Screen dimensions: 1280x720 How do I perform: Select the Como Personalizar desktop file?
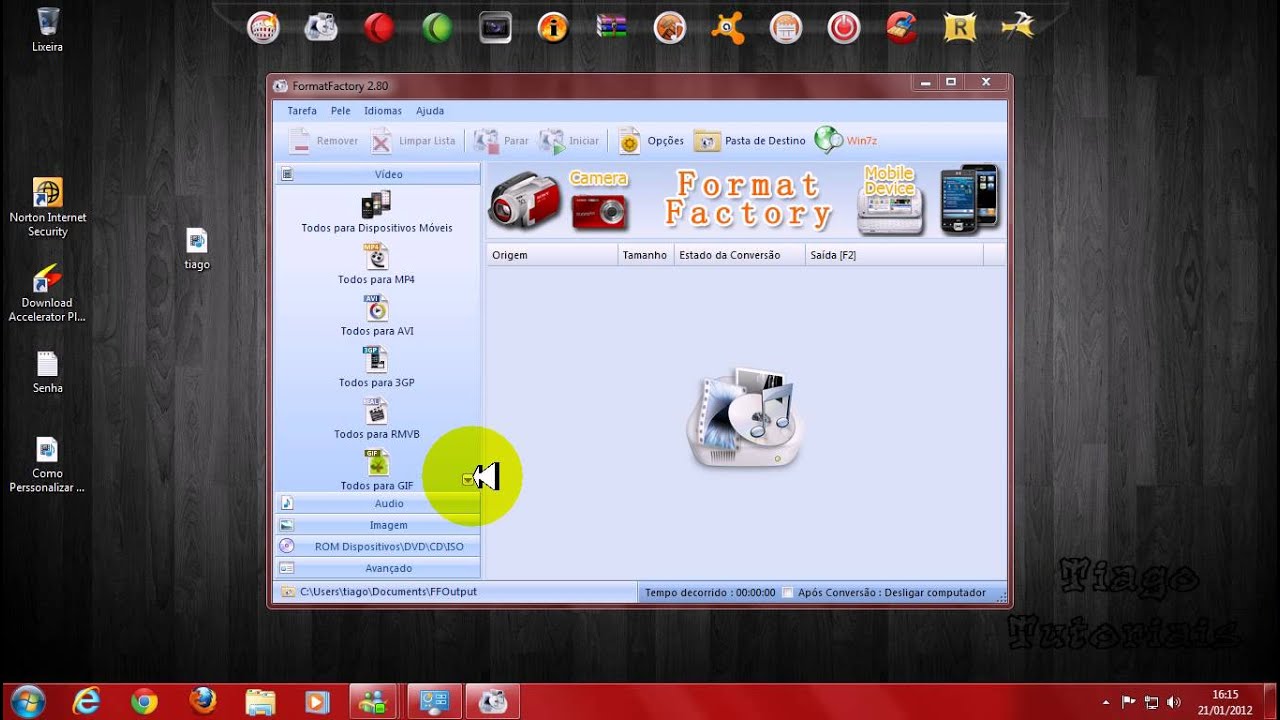[x=47, y=465]
